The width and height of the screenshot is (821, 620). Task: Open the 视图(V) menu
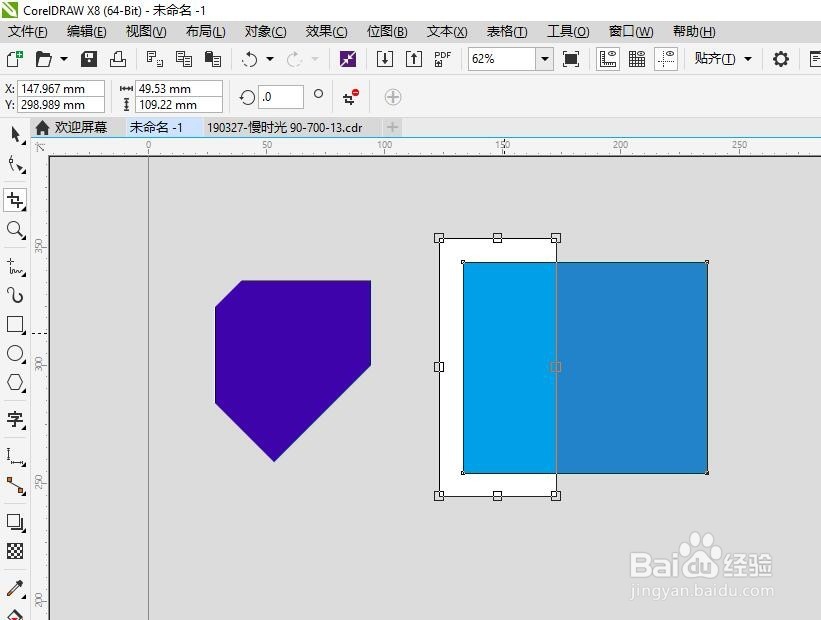point(146,31)
